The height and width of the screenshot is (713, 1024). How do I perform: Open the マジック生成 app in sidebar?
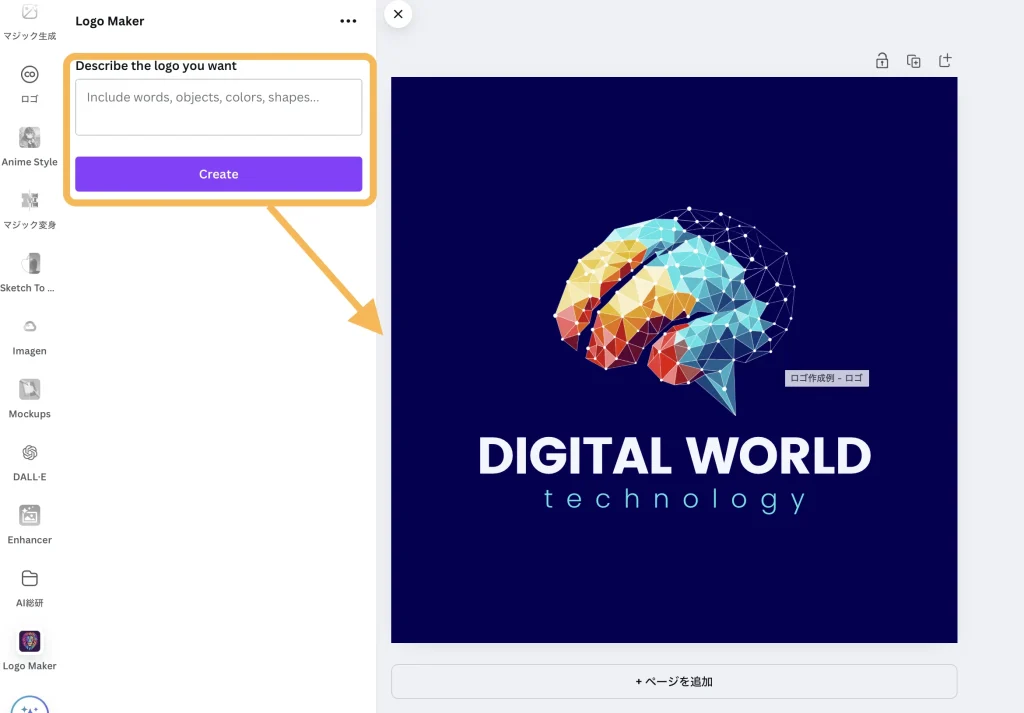(30, 14)
